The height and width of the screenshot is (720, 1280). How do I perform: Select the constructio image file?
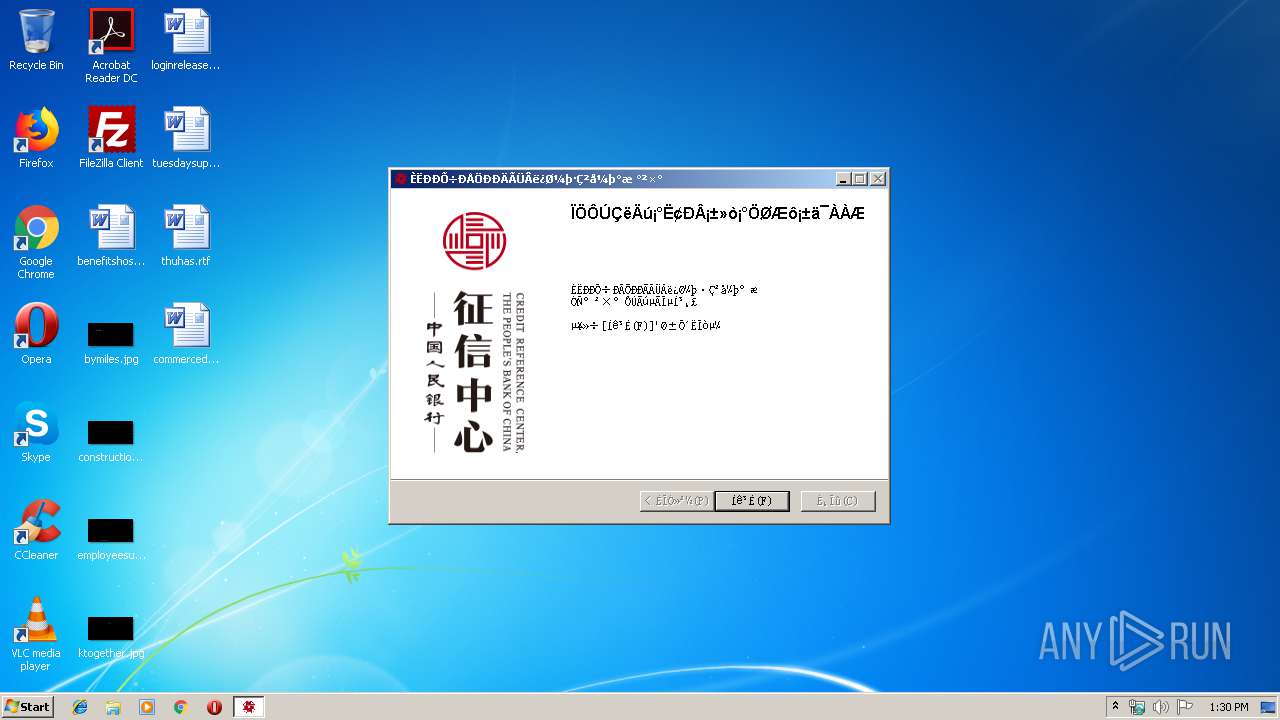[111, 438]
